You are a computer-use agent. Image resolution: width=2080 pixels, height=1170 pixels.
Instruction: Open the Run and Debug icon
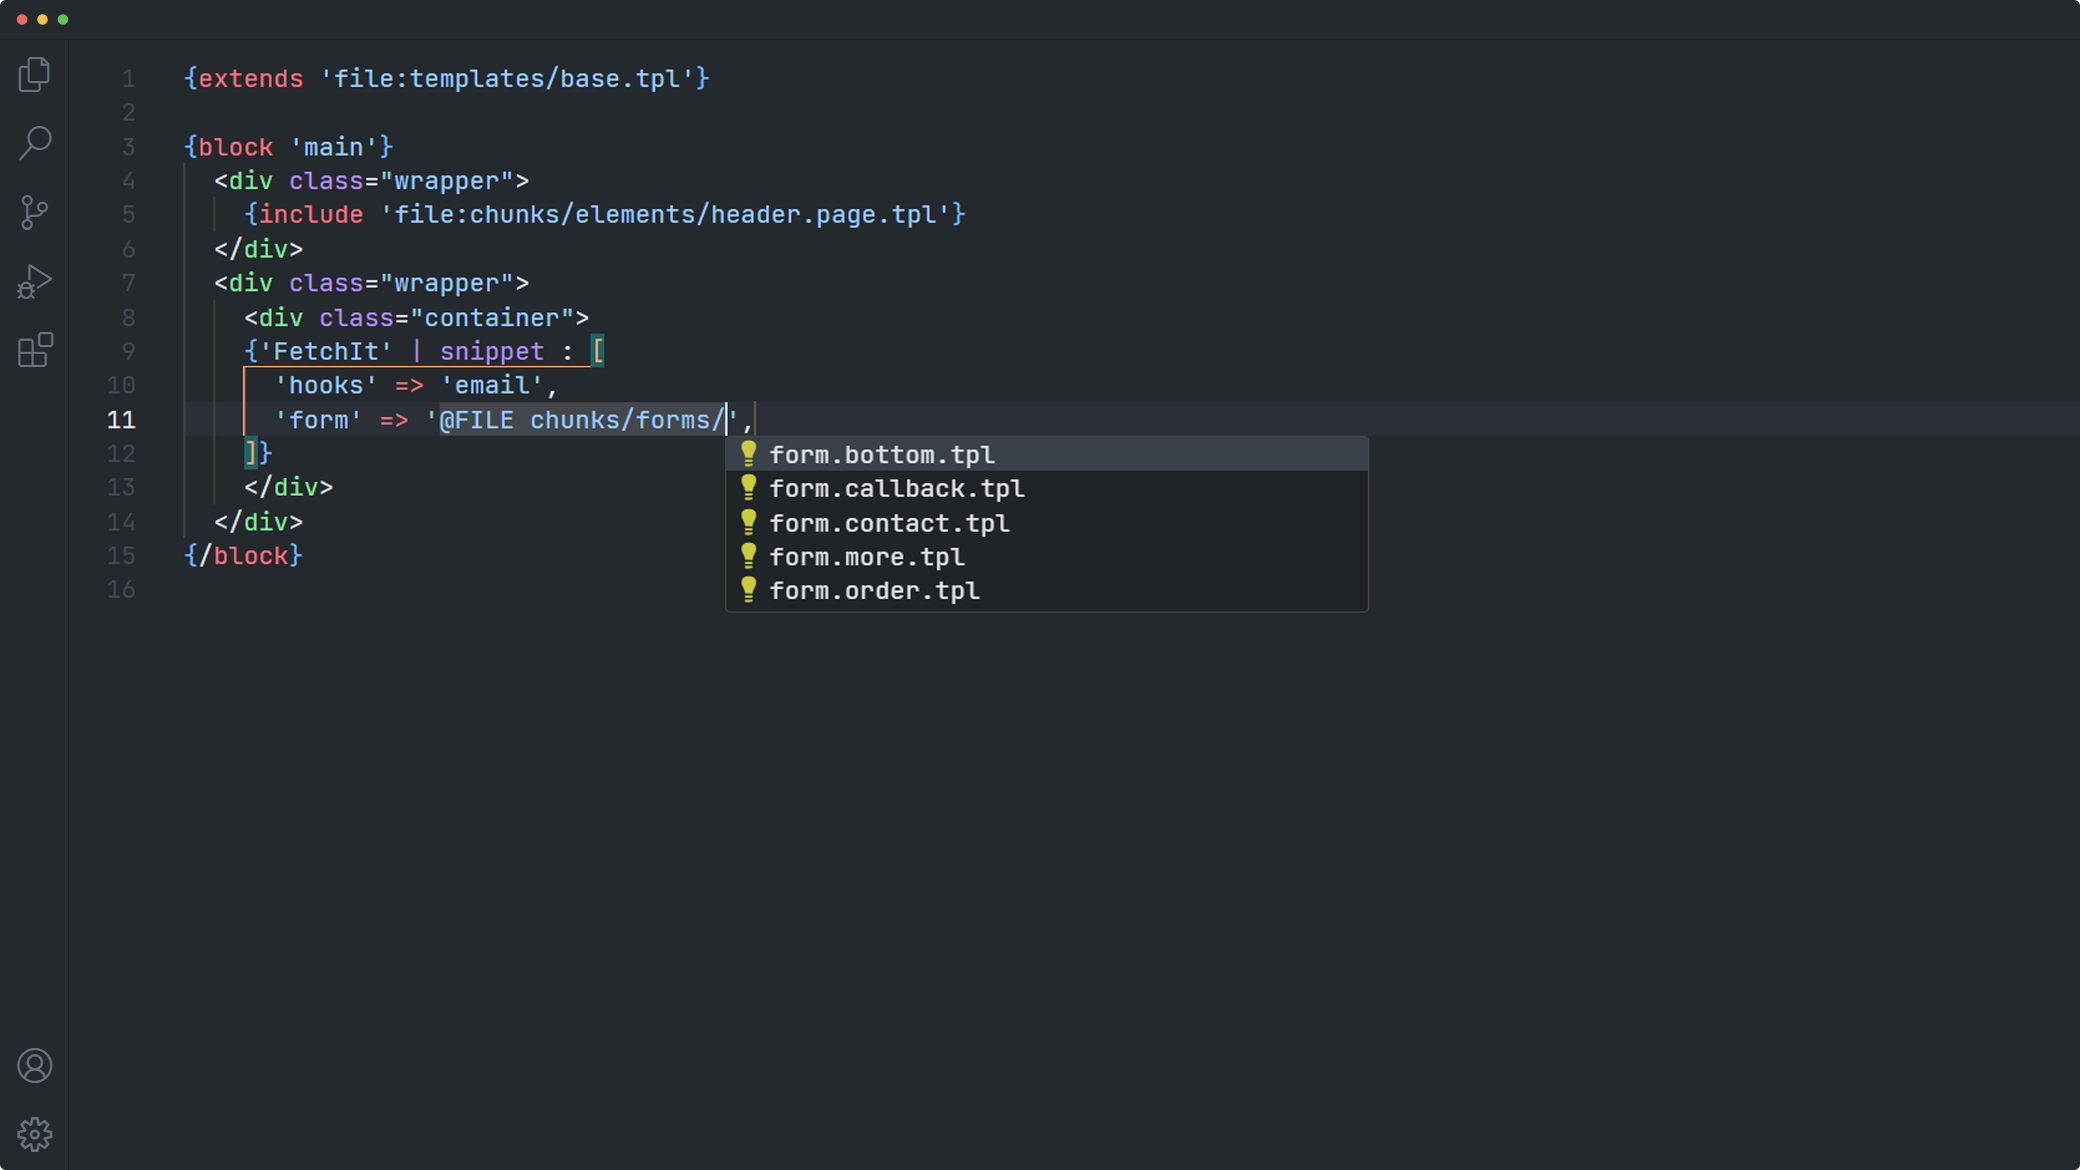[34, 281]
